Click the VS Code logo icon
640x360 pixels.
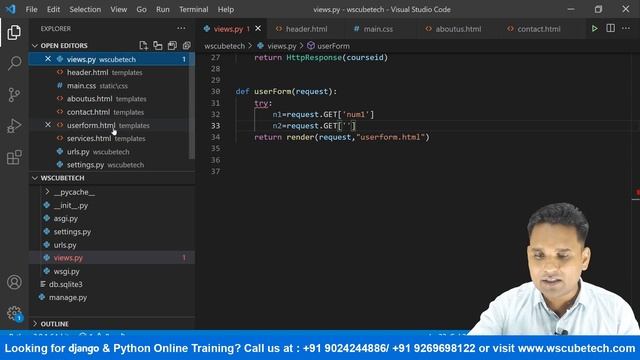(x=11, y=9)
